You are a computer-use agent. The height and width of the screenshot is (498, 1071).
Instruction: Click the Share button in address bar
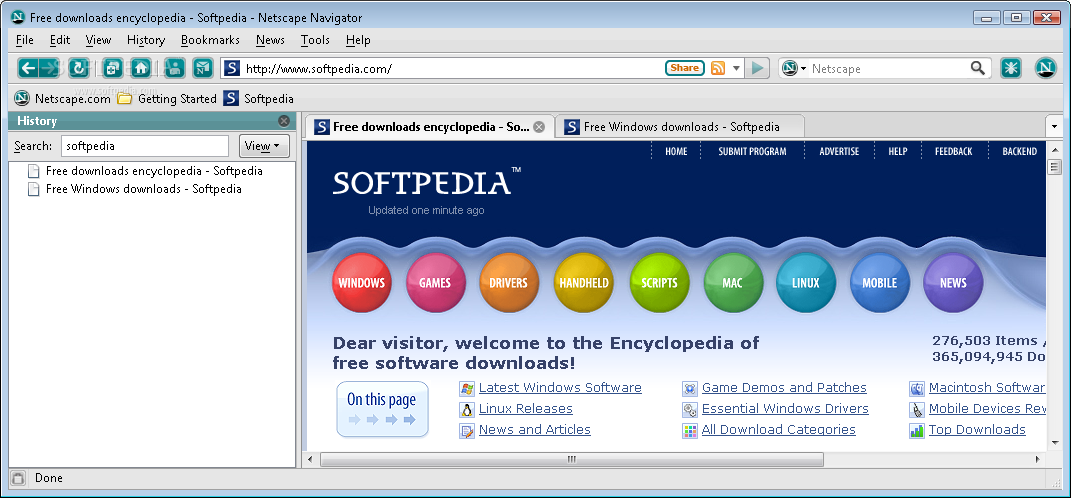pos(684,68)
